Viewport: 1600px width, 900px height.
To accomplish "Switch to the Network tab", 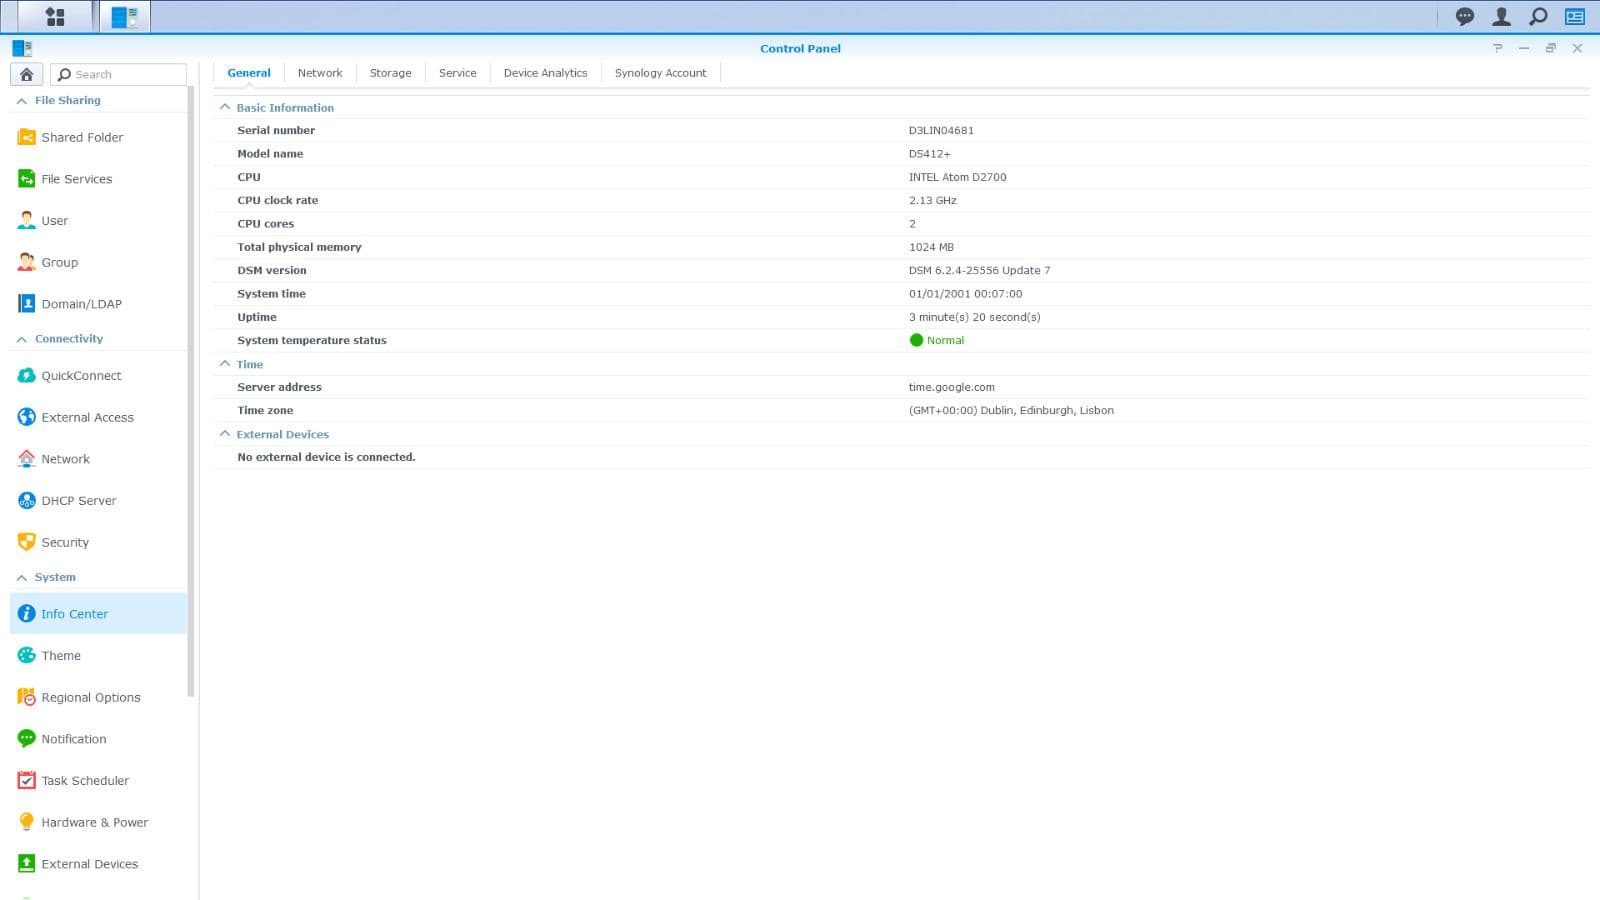I will (320, 72).
